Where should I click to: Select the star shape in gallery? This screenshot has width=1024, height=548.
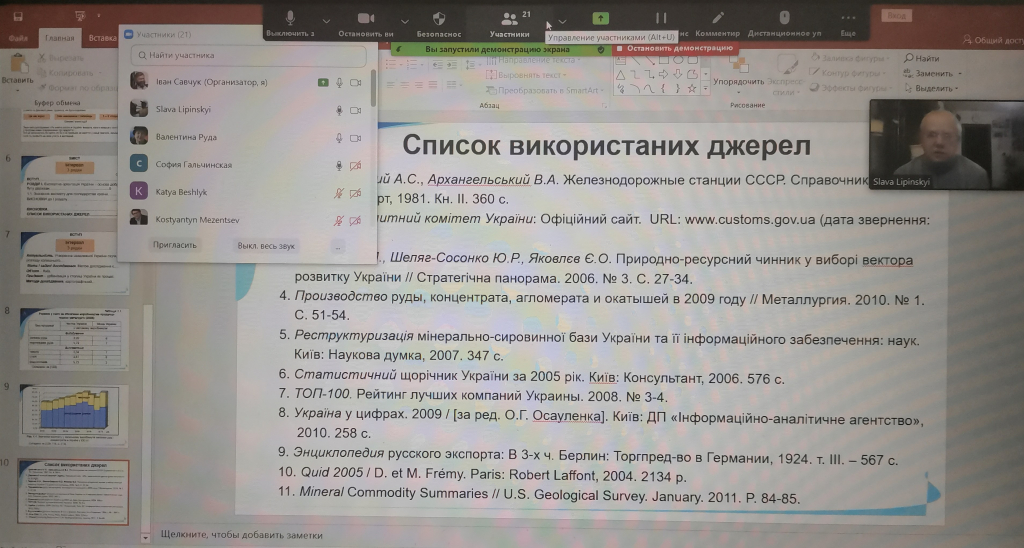pyautogui.click(x=692, y=88)
